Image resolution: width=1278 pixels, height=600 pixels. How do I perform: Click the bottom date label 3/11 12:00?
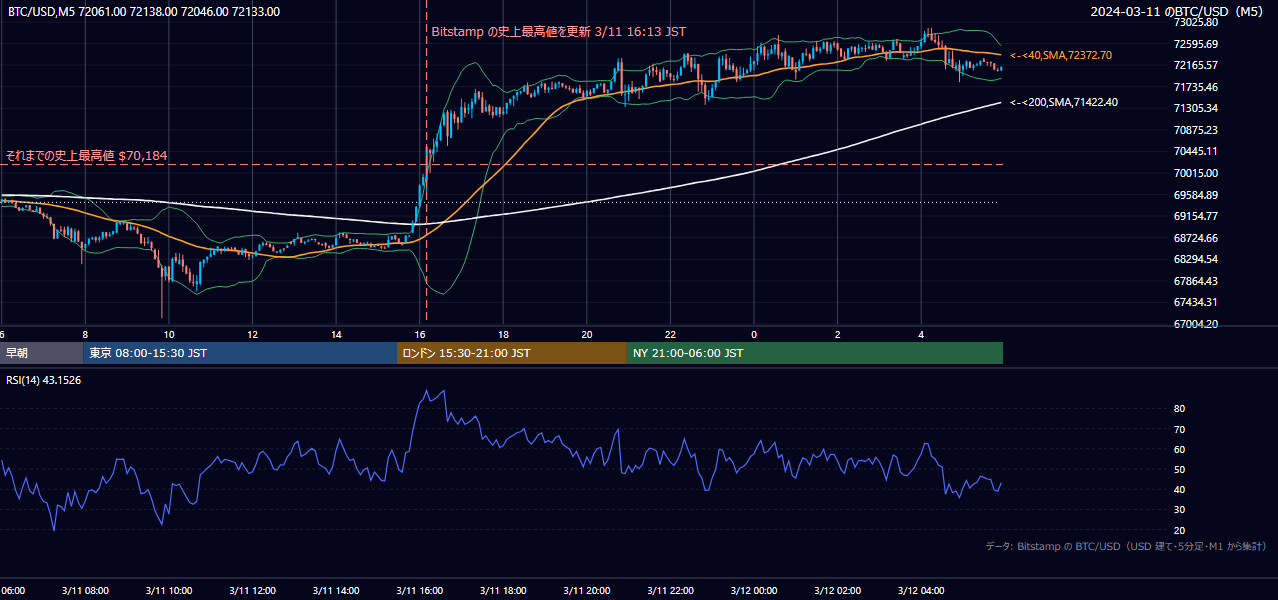pyautogui.click(x=253, y=590)
